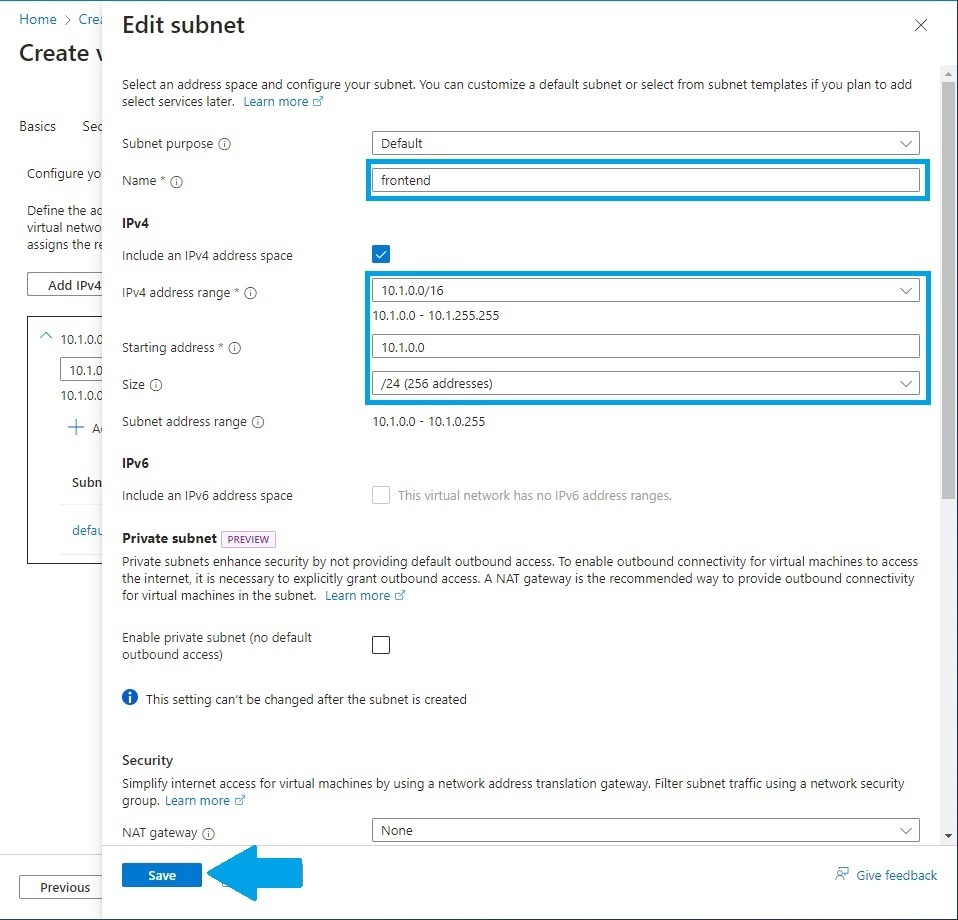Expand the IPv4 address range dropdown

coord(645,291)
